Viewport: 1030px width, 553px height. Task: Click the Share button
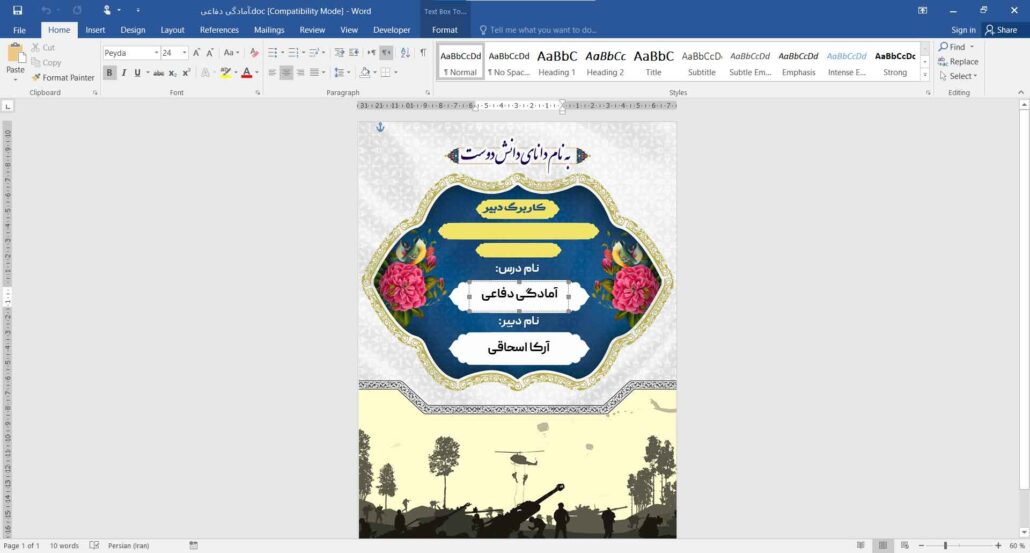point(1000,30)
